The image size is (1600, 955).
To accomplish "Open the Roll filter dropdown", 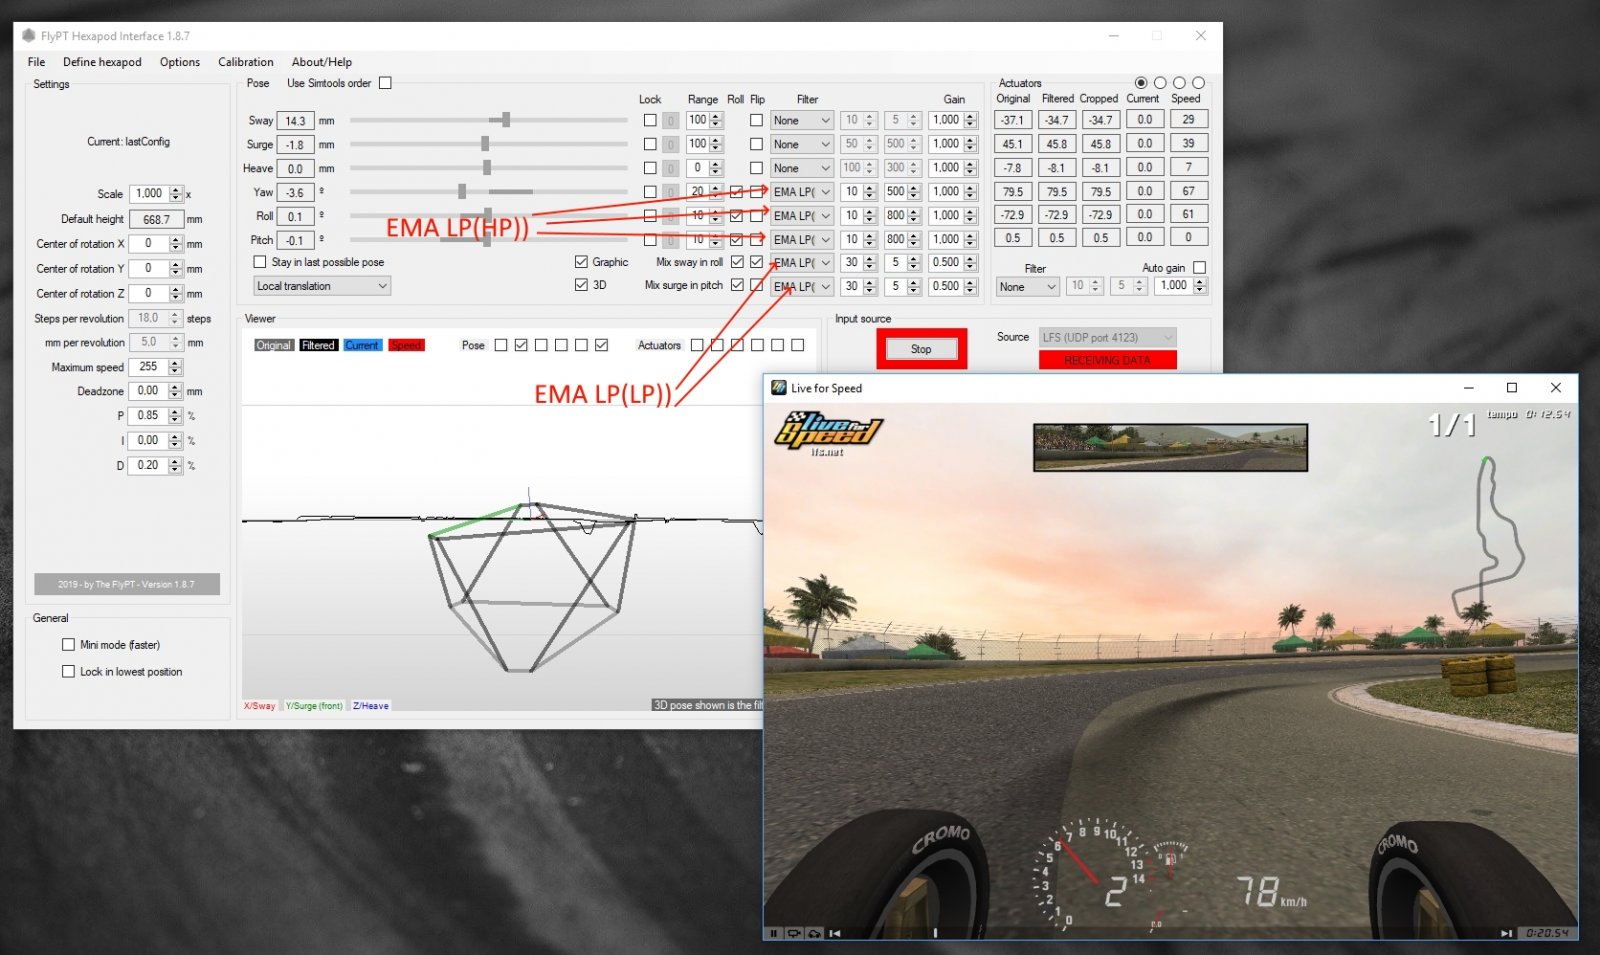I will click(802, 215).
